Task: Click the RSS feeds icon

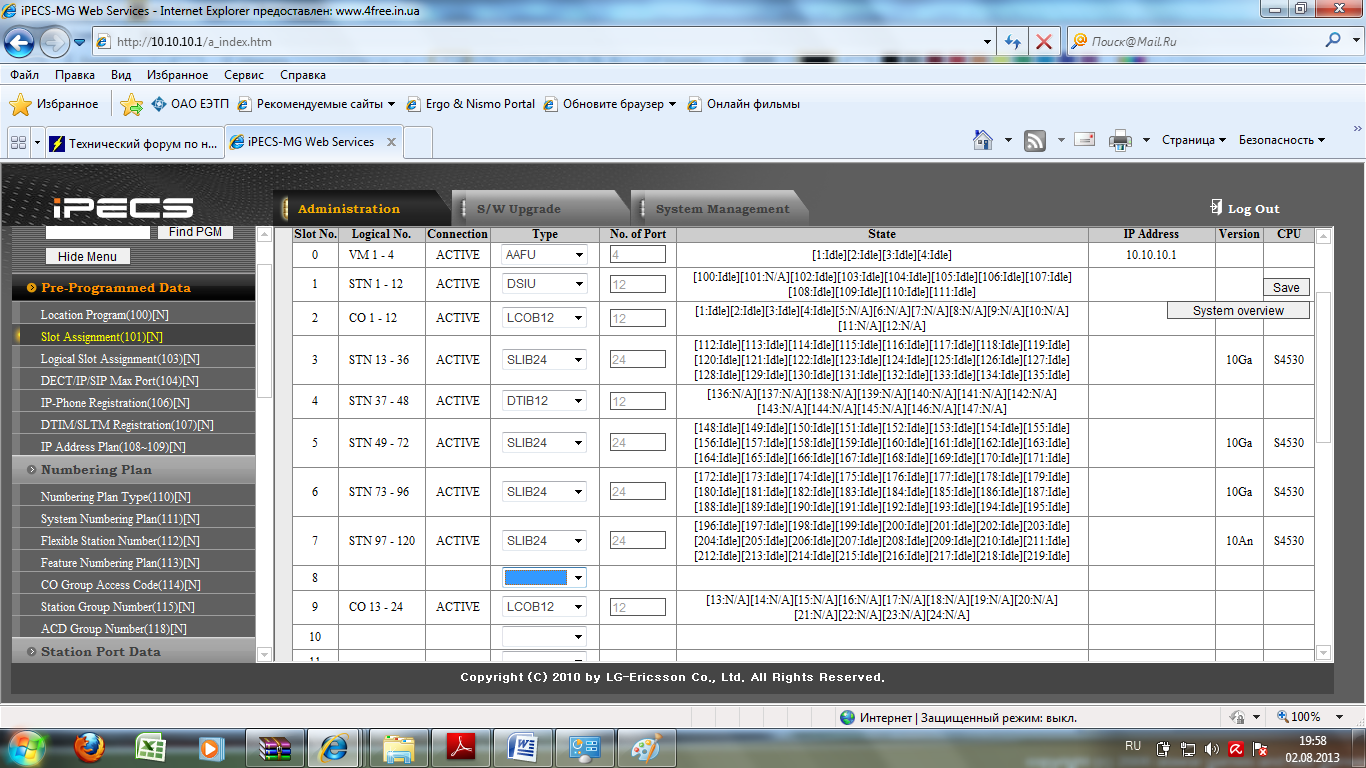Action: [x=1035, y=140]
